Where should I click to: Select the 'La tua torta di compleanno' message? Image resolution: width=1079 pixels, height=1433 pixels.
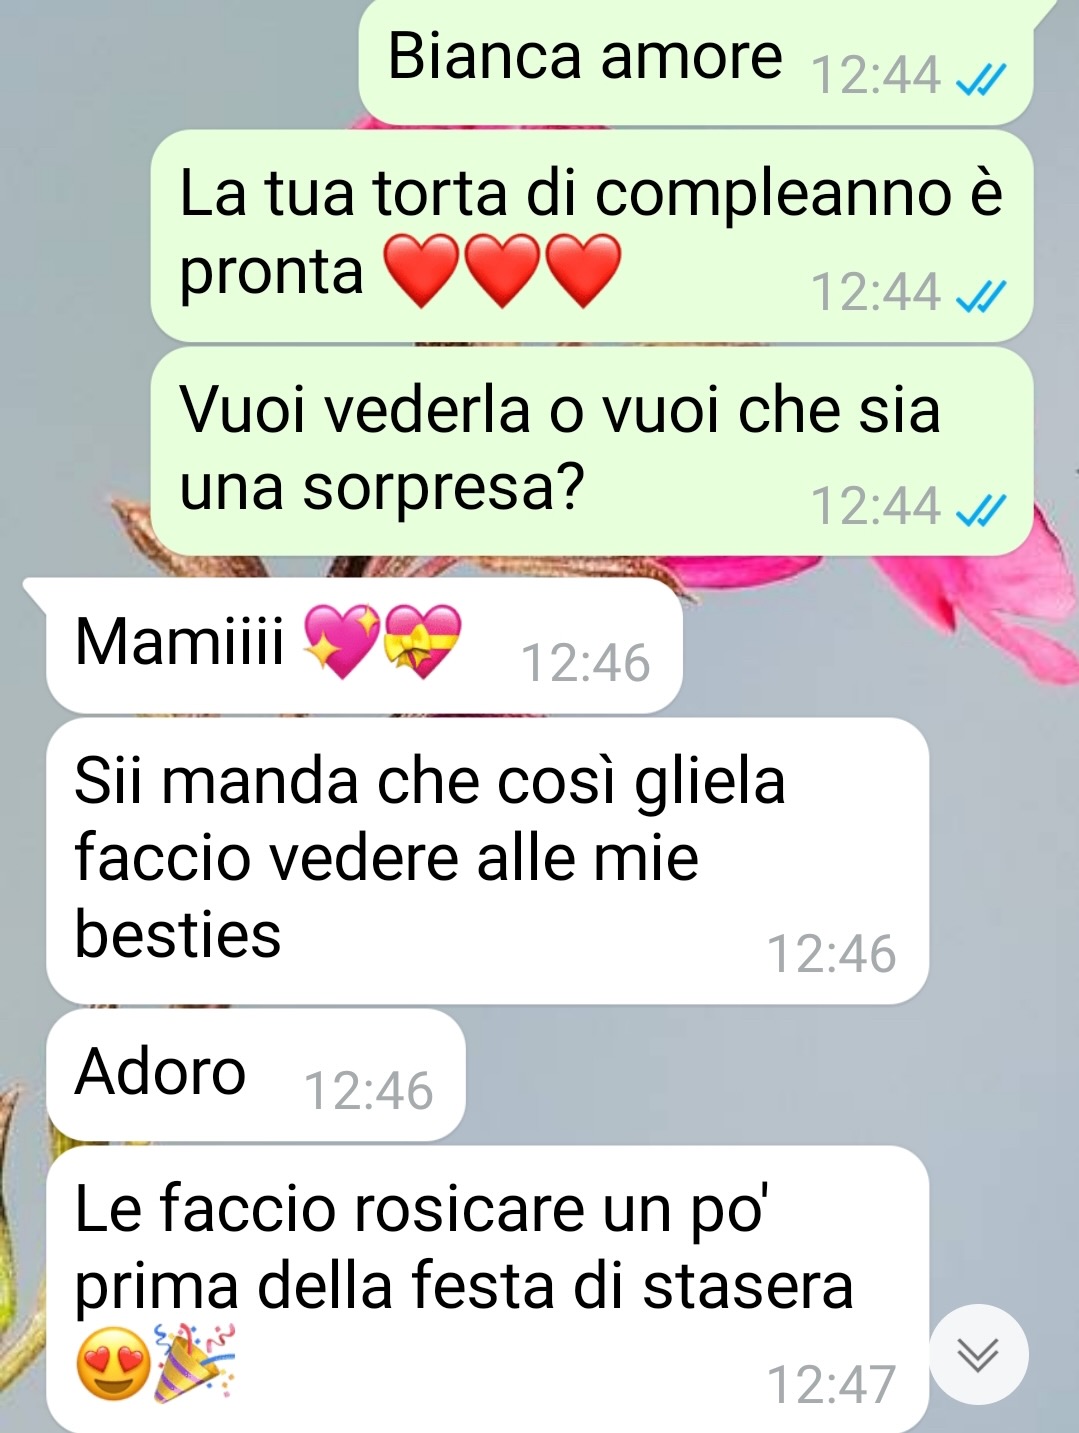[592, 236]
